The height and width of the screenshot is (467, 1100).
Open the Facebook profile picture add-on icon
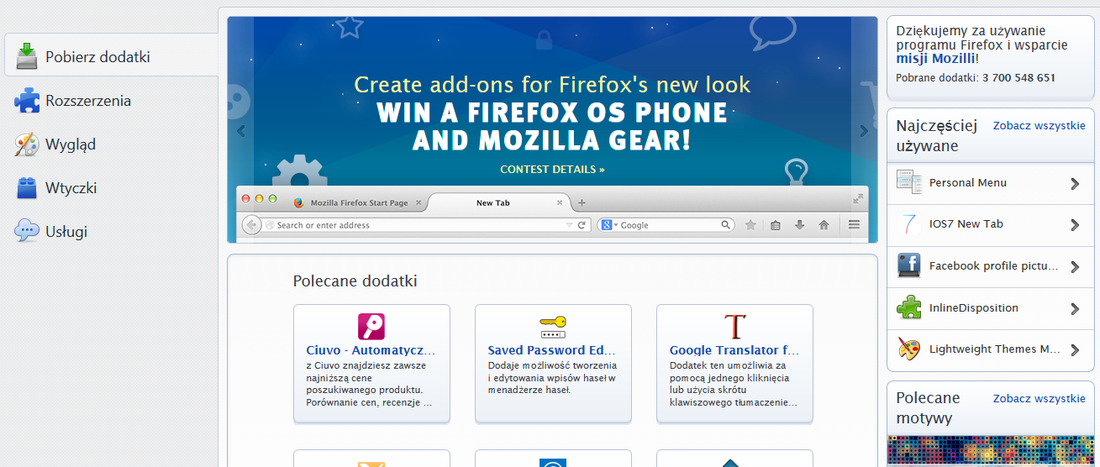[909, 266]
